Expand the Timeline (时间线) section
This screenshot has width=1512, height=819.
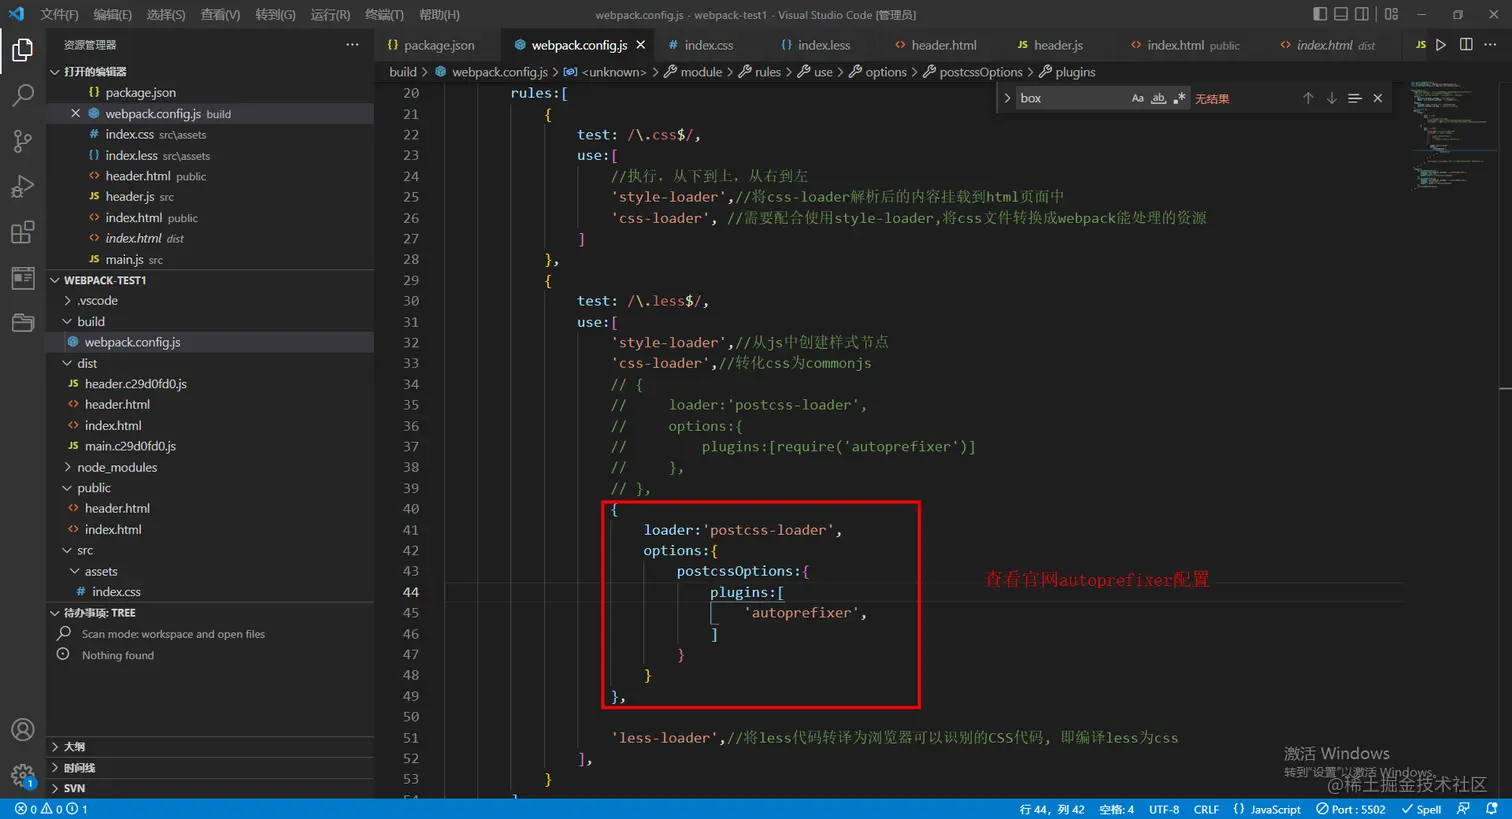coord(210,768)
